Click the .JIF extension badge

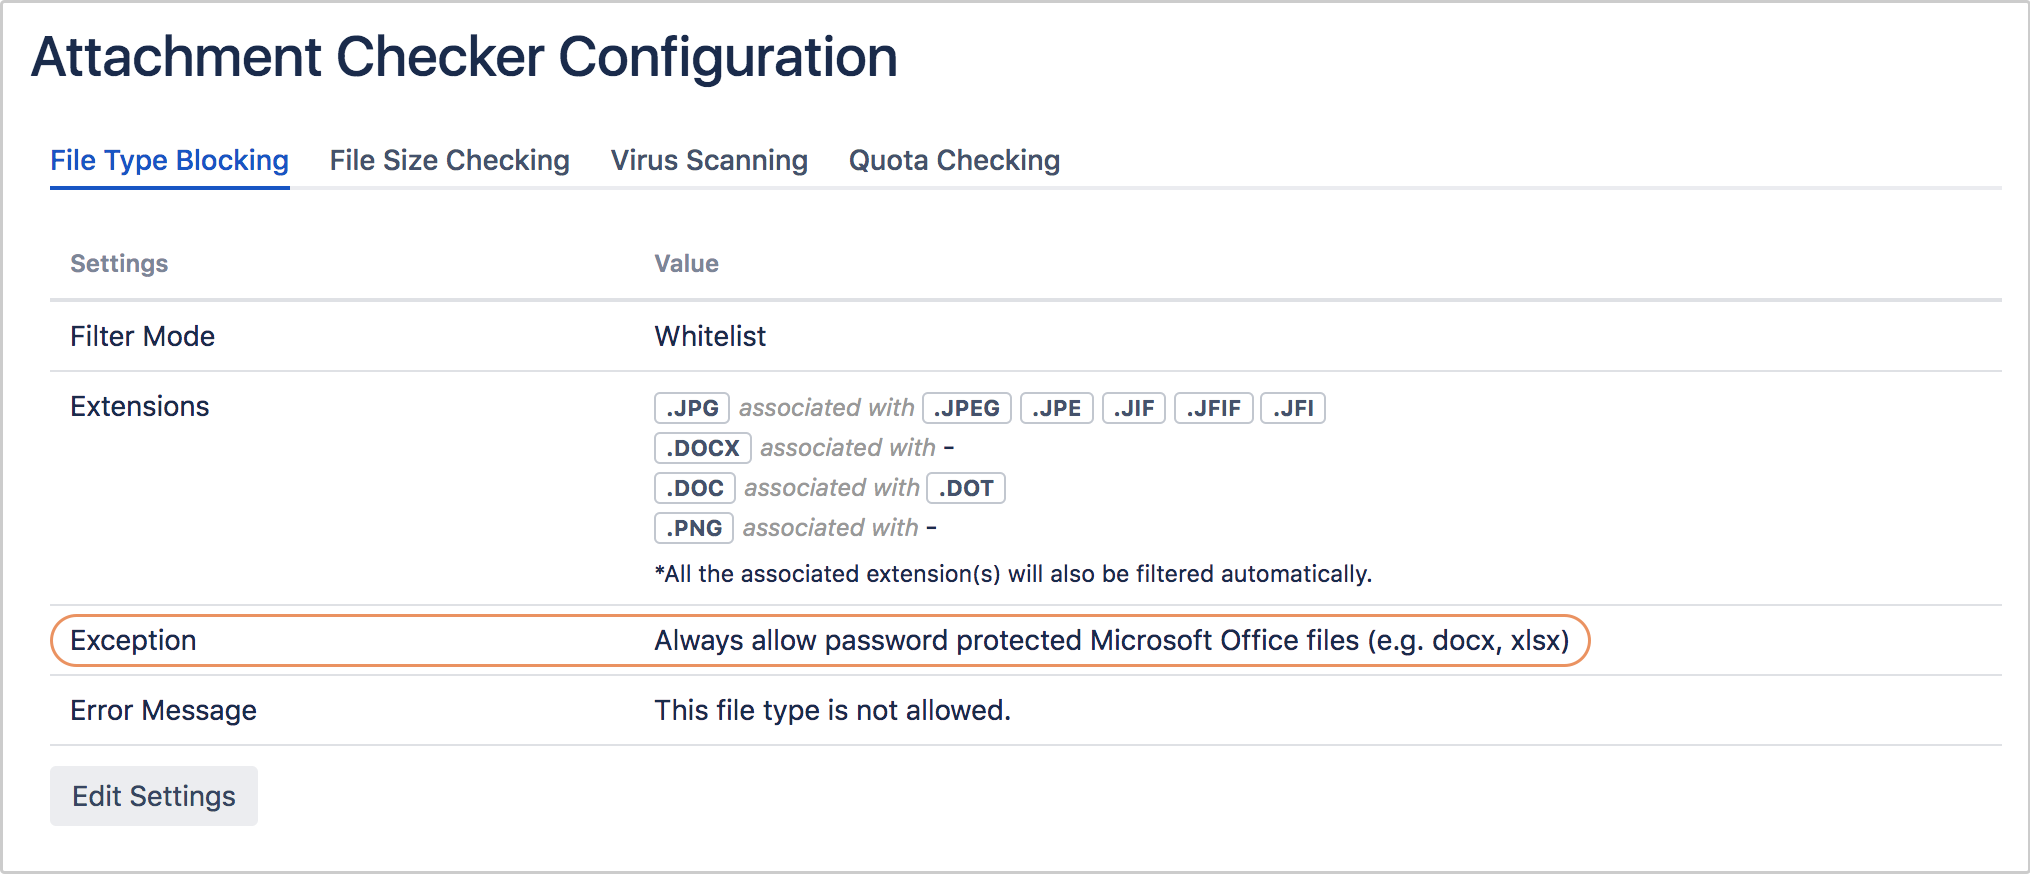[1134, 407]
